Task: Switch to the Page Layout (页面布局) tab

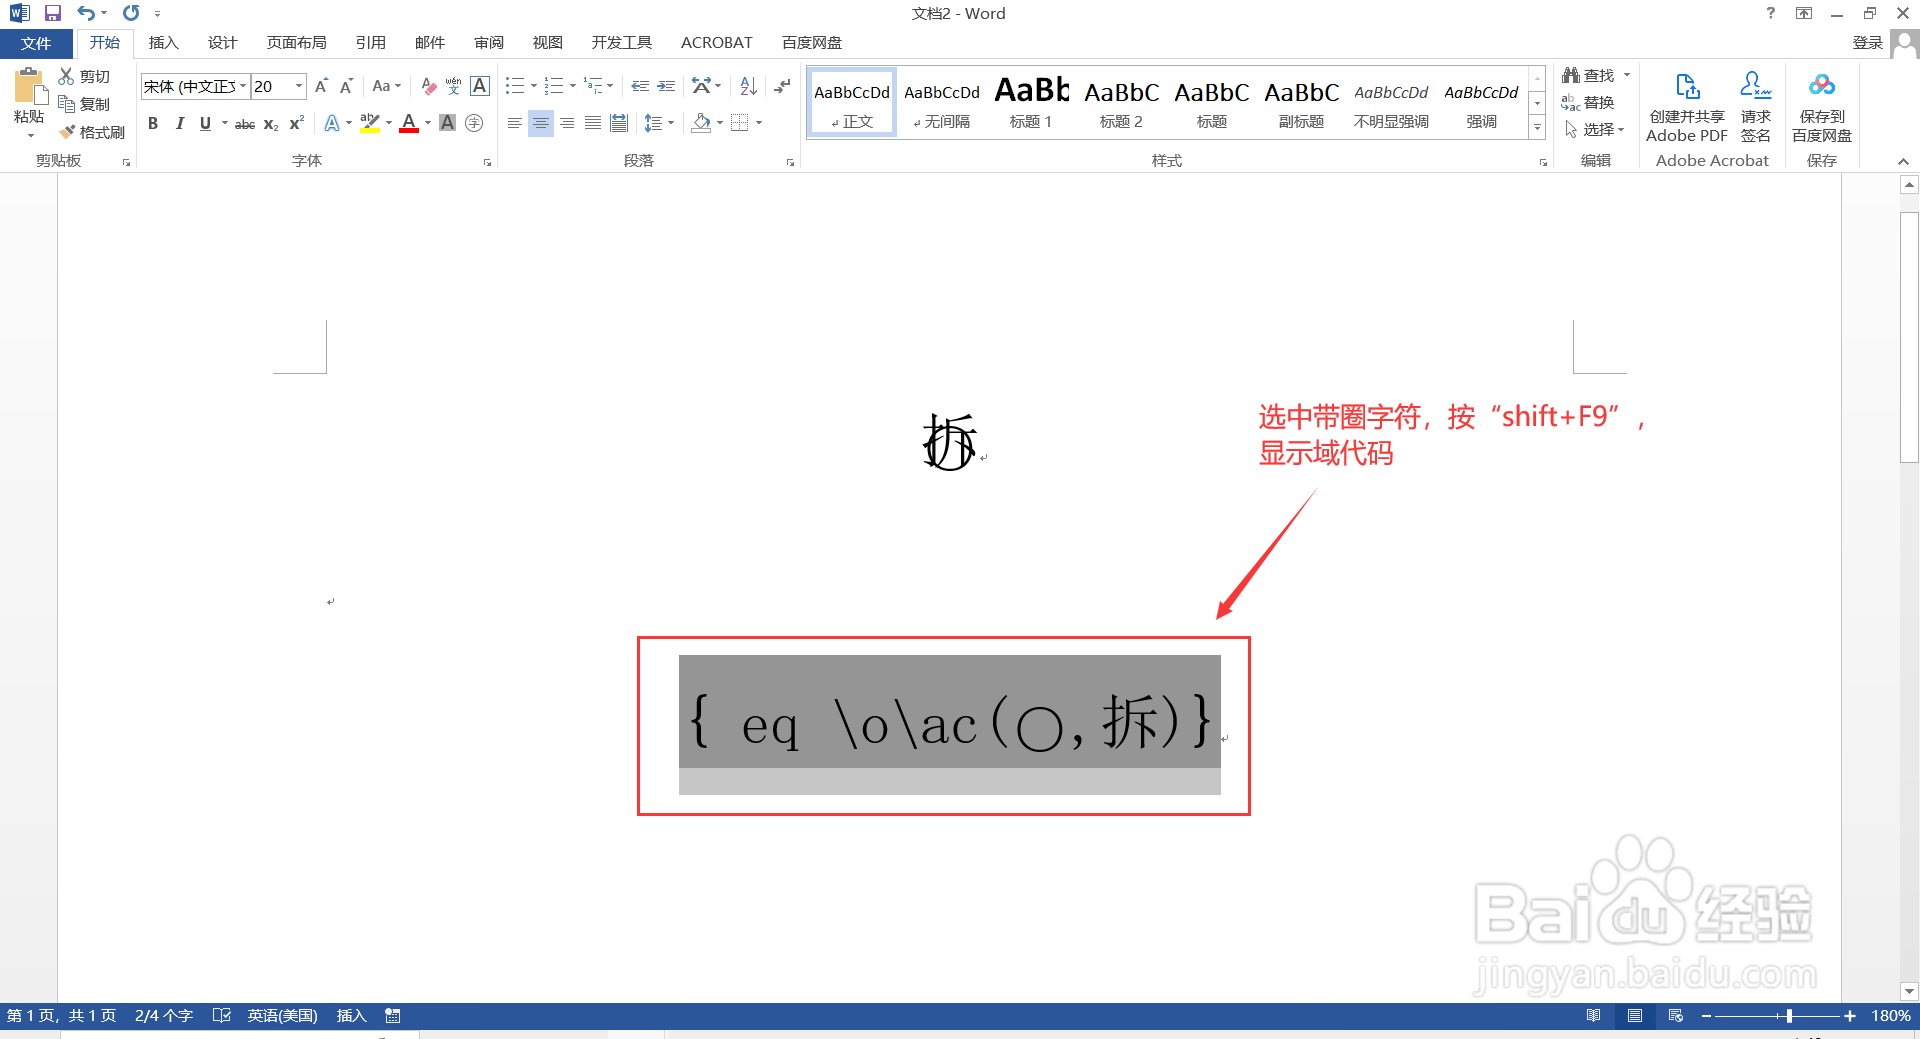Action: click(x=296, y=43)
